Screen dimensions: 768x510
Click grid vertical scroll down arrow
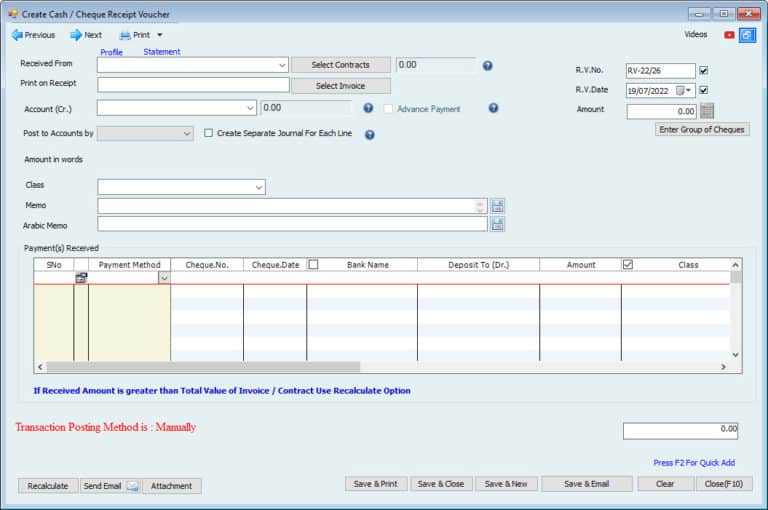(x=735, y=355)
